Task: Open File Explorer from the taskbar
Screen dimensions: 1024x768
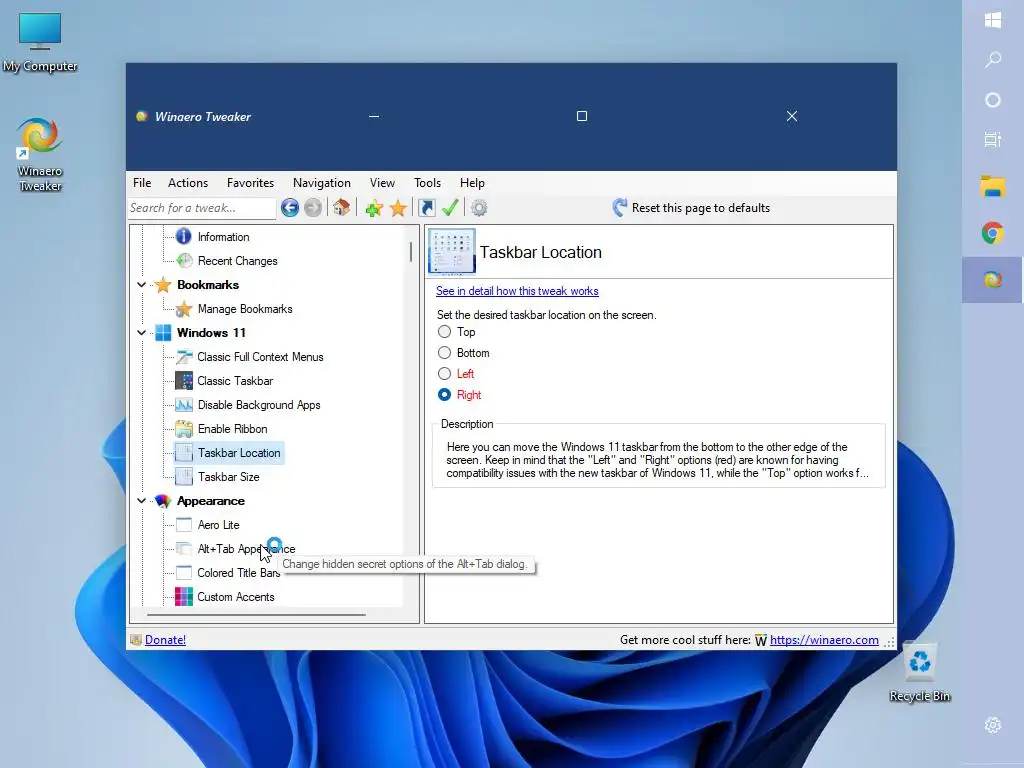Action: click(x=993, y=187)
